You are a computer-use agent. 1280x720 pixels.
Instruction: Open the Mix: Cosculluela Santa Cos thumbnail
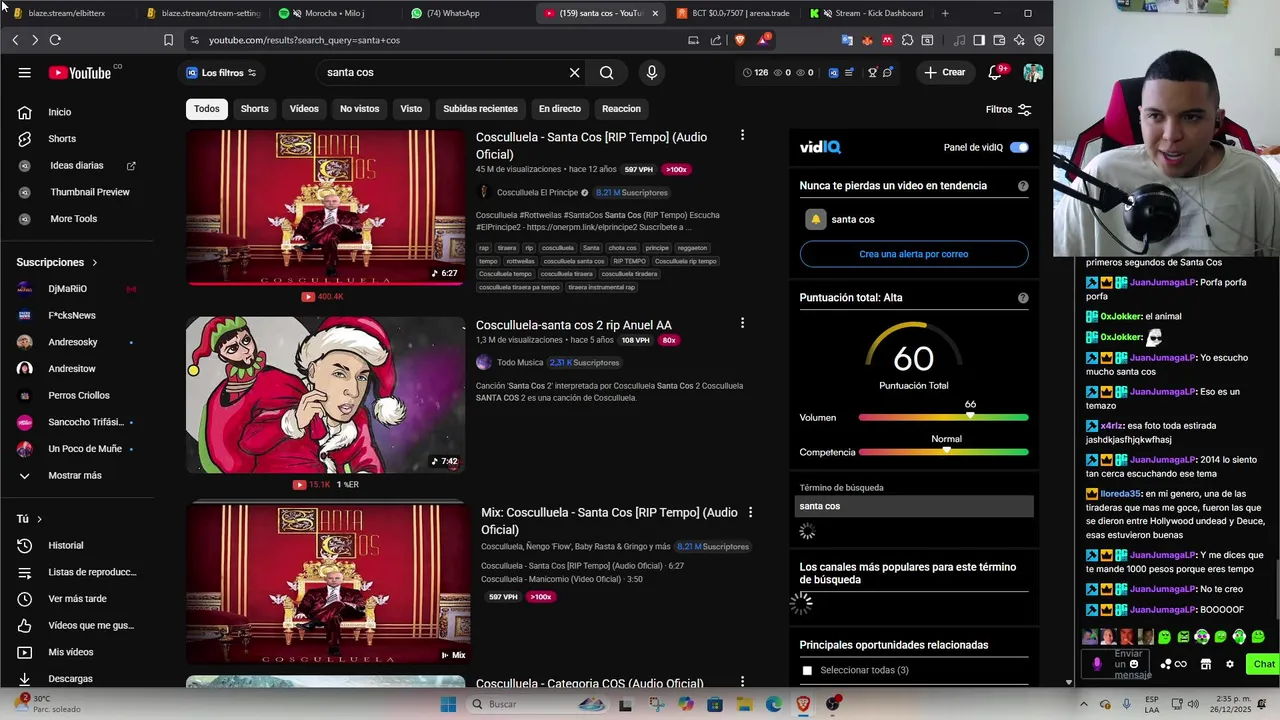click(327, 584)
